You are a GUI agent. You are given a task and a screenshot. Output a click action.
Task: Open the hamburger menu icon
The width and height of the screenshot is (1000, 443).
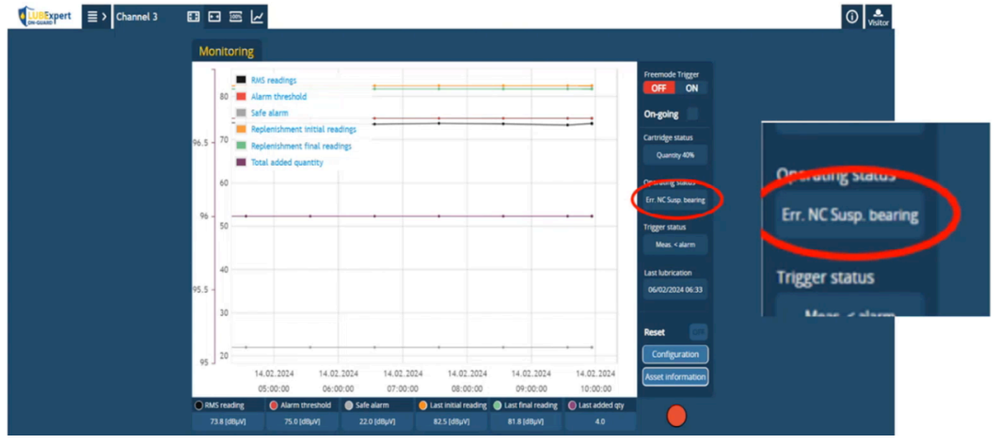[92, 17]
